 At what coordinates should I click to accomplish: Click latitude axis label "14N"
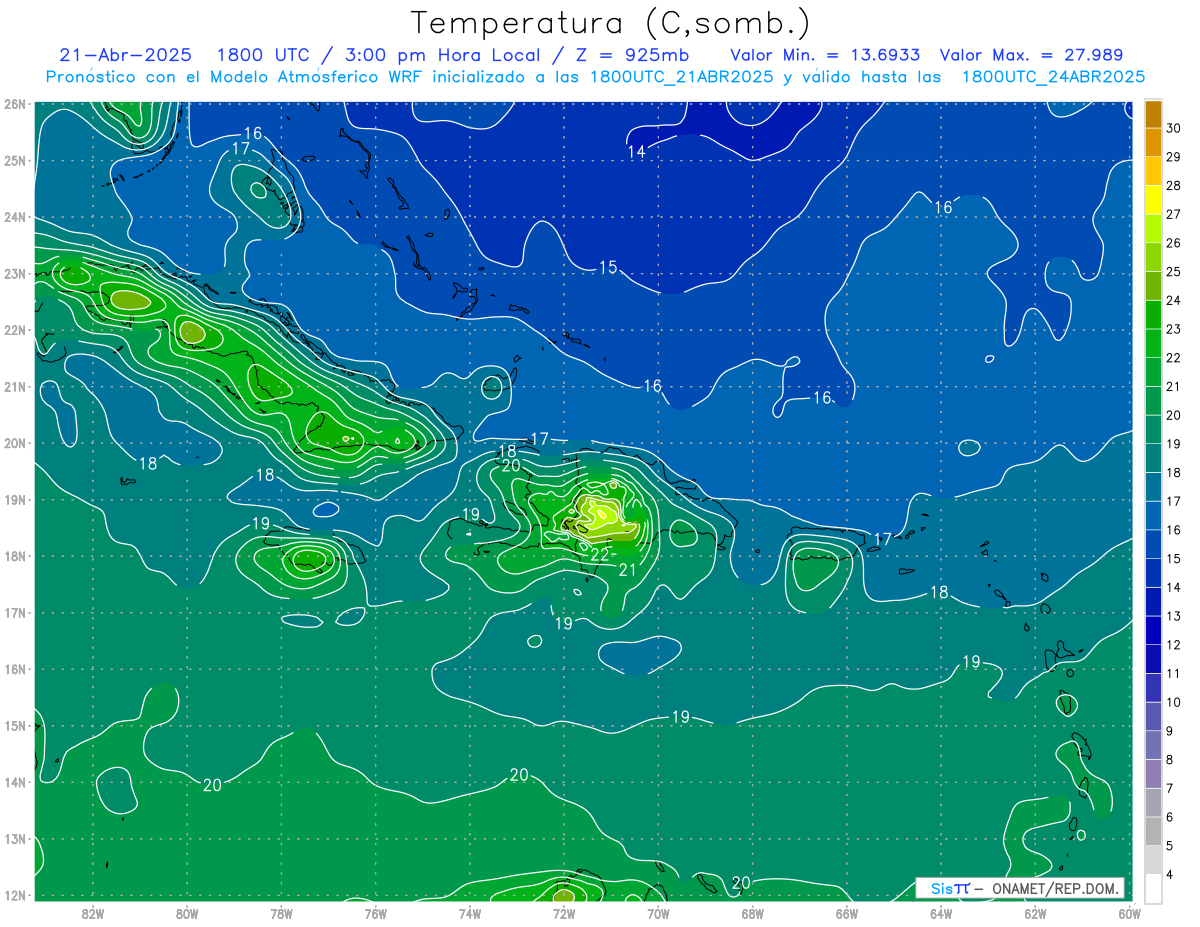15,782
